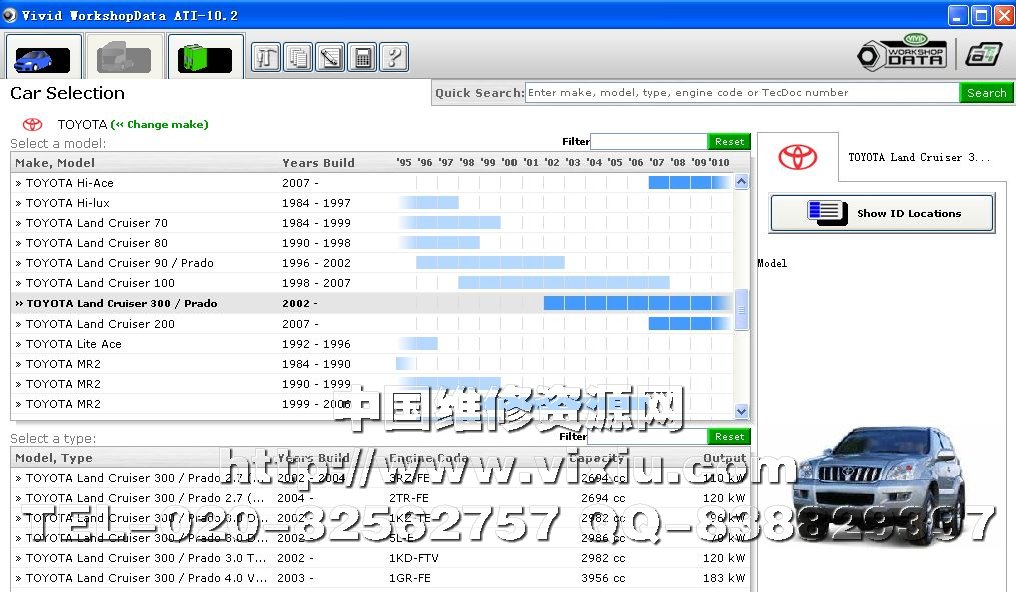This screenshot has width=1016, height=592.
Task: Click the Change make link
Action: coord(160,125)
